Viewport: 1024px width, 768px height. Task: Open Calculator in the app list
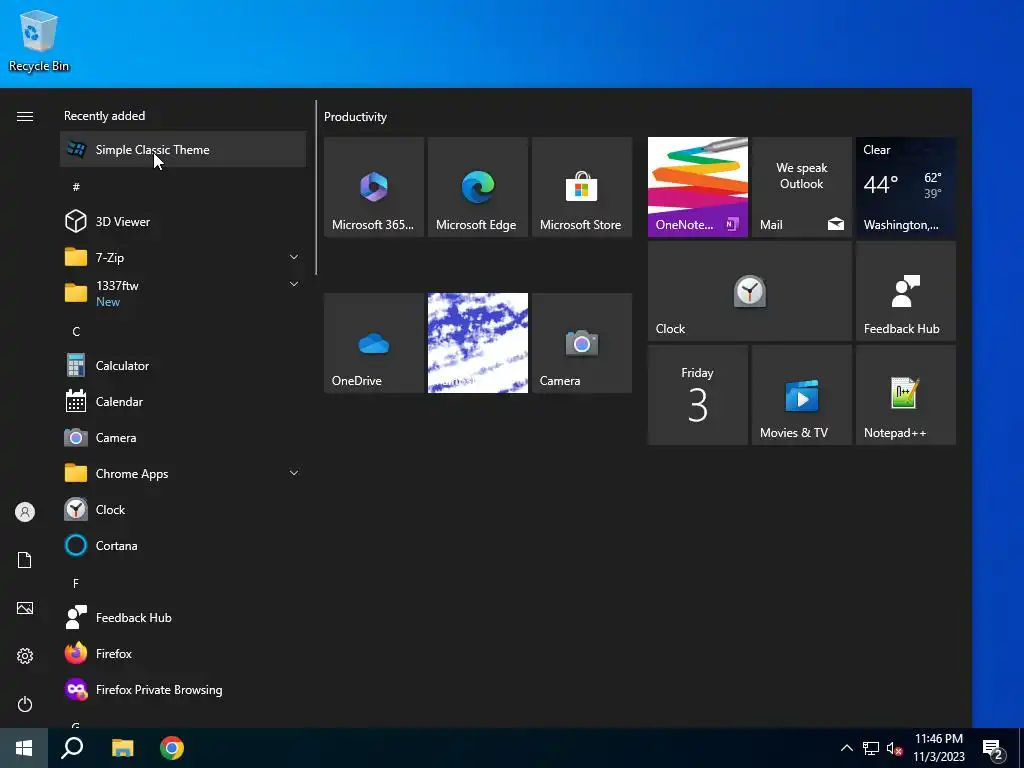point(183,366)
